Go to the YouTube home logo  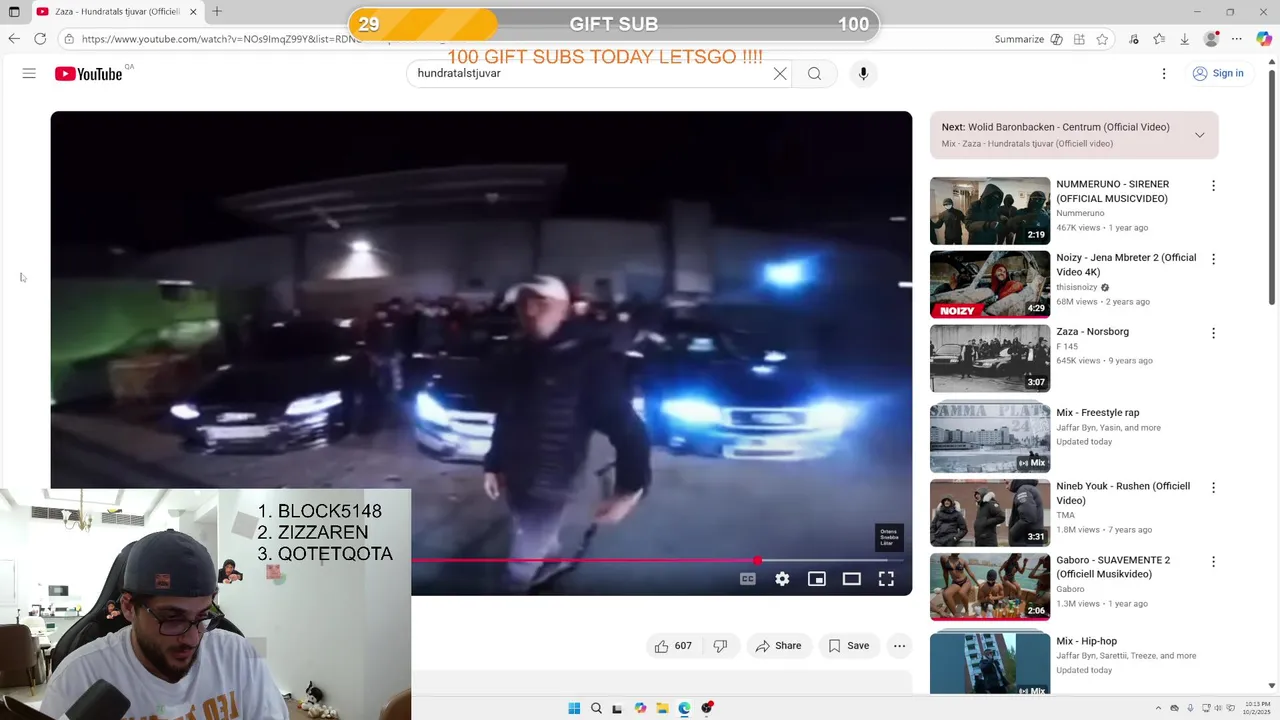(88, 74)
